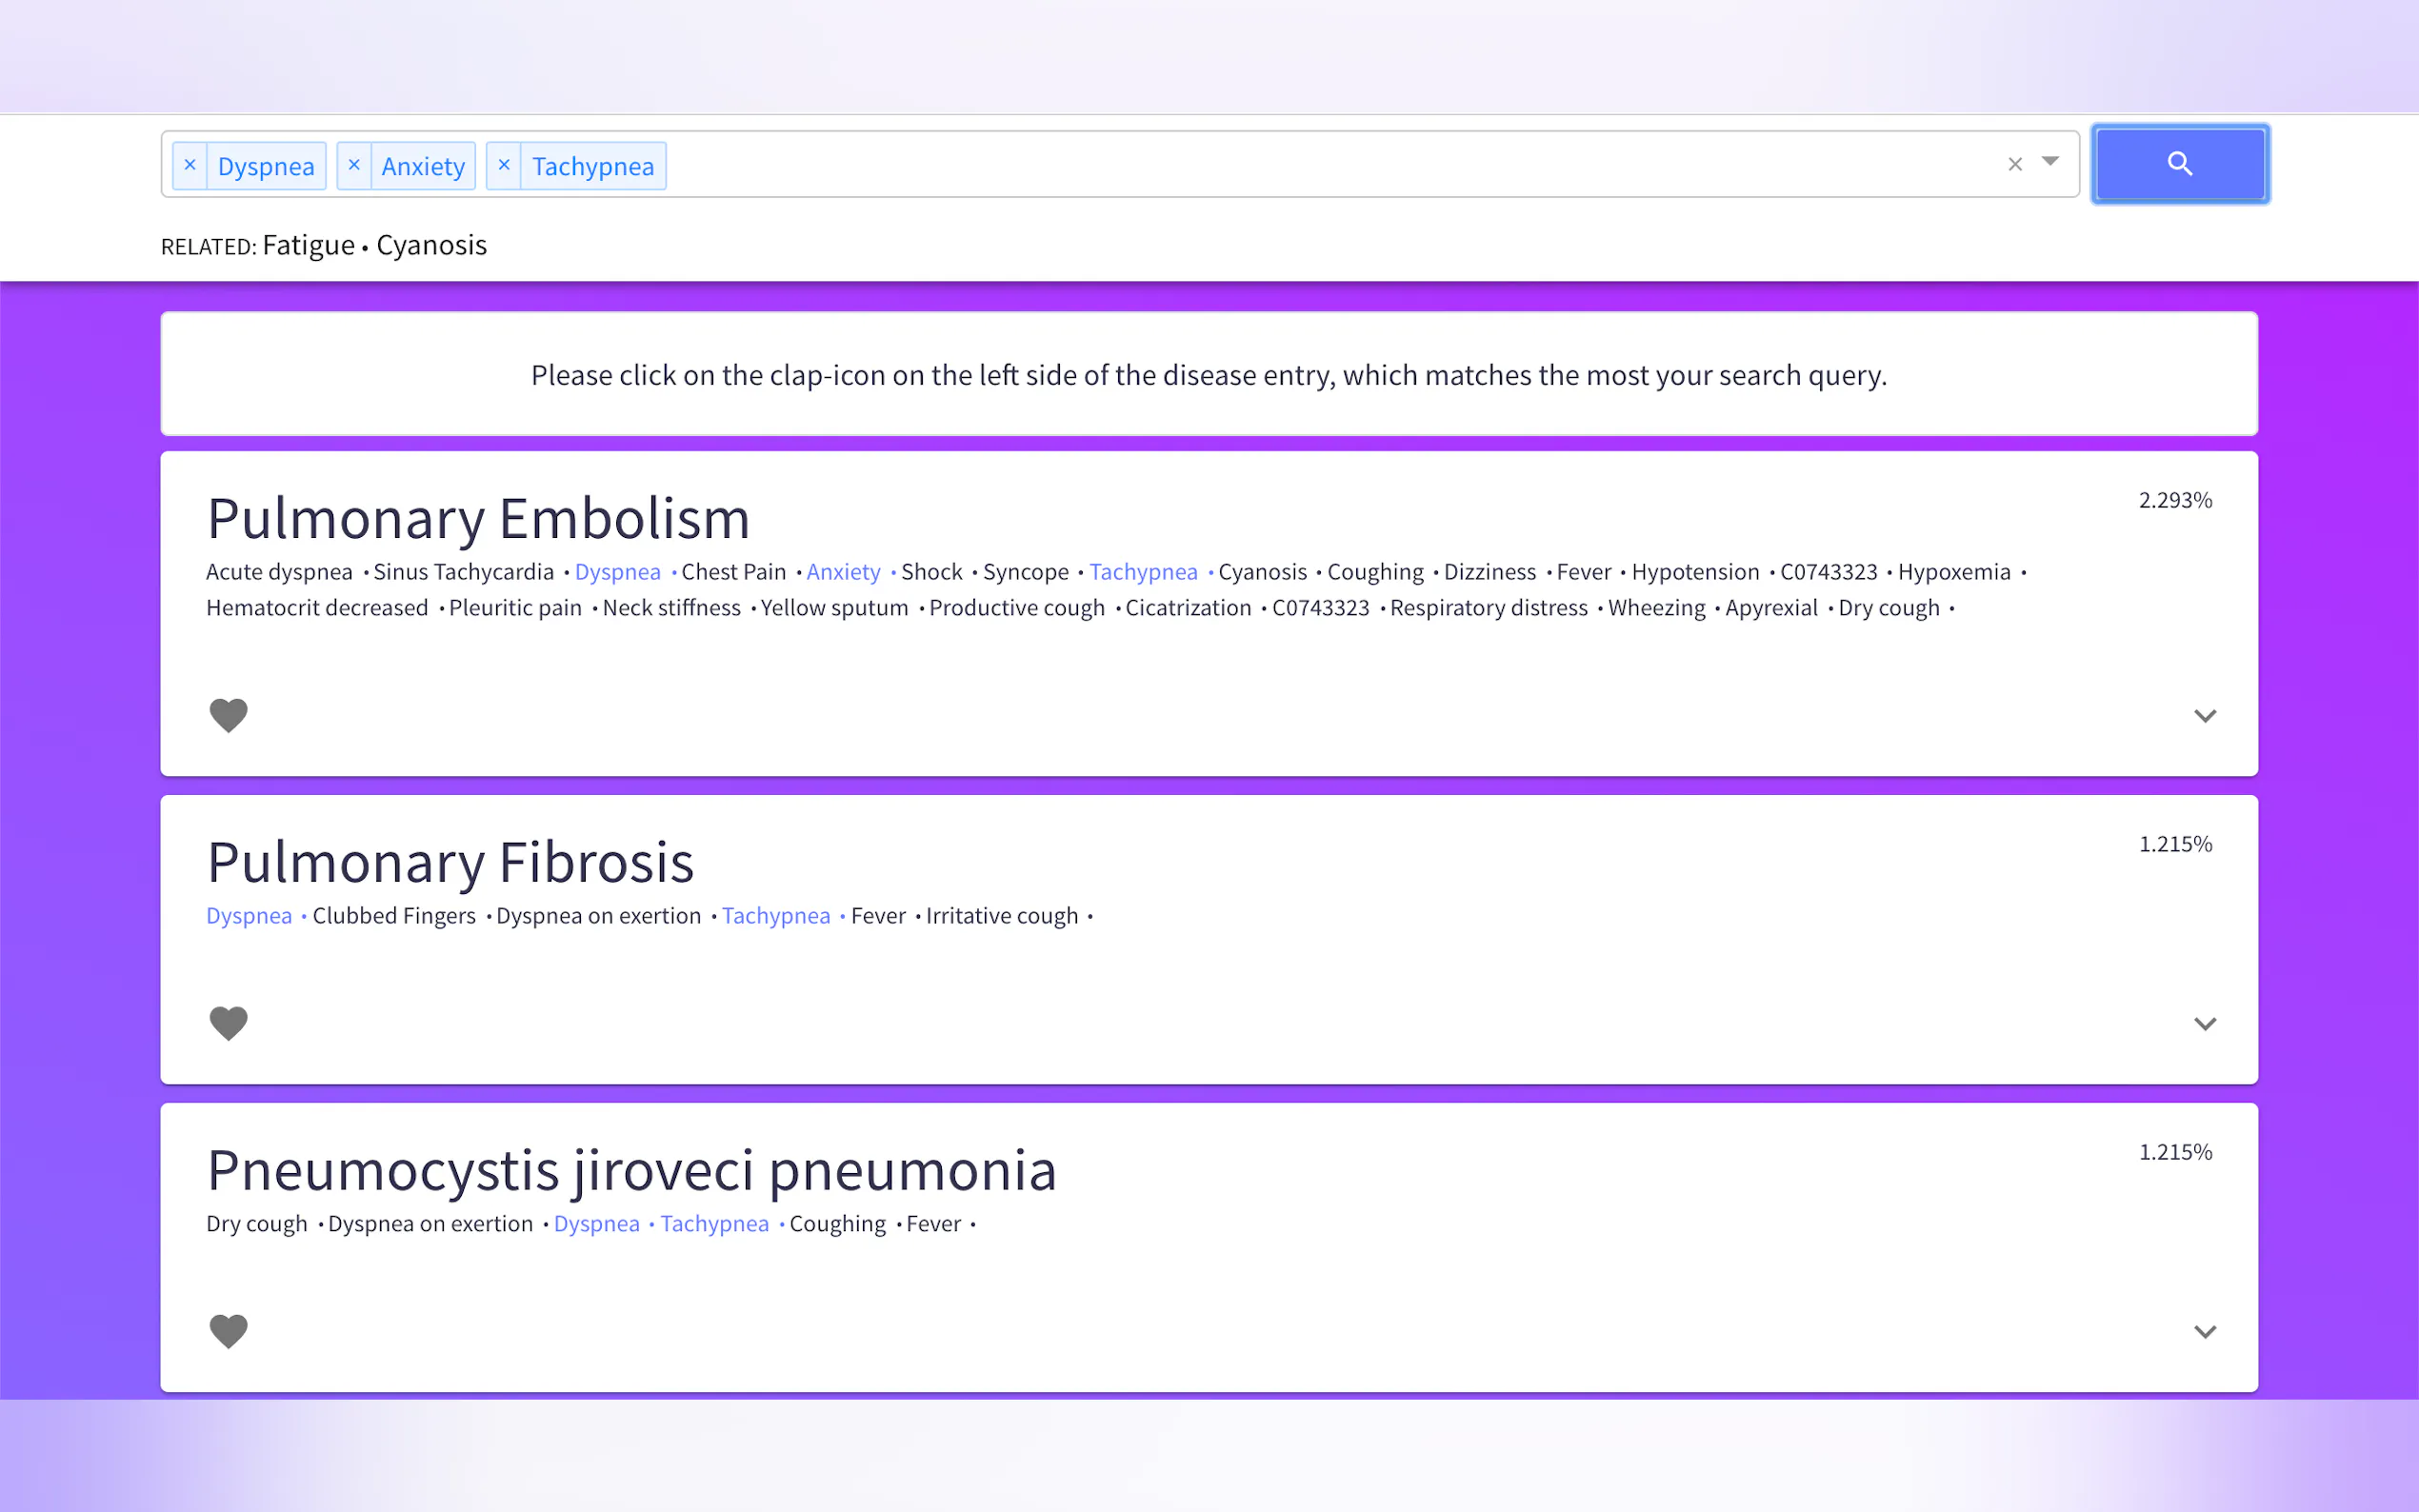Add related symptom Fatigue

pos(308,246)
